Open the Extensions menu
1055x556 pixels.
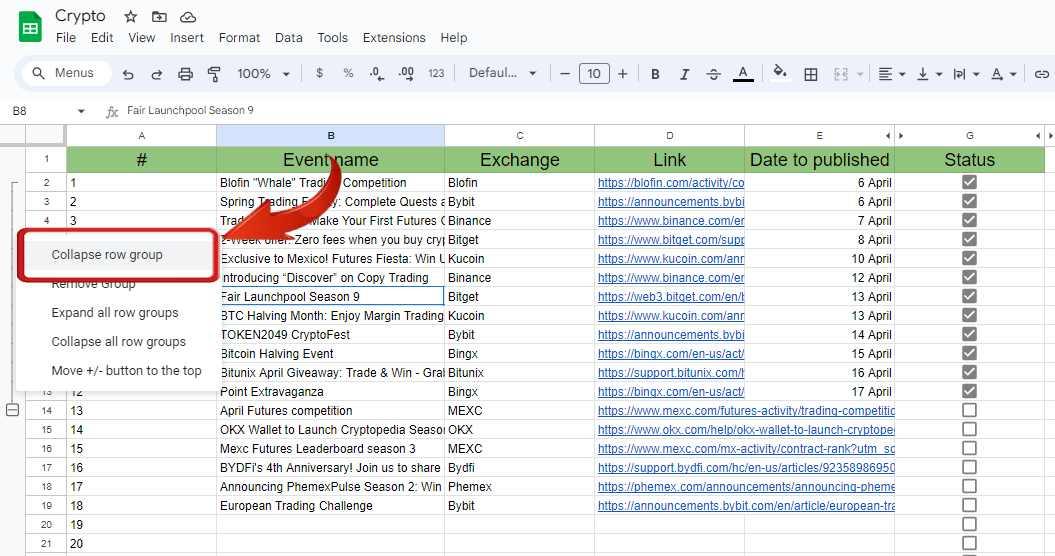(394, 38)
